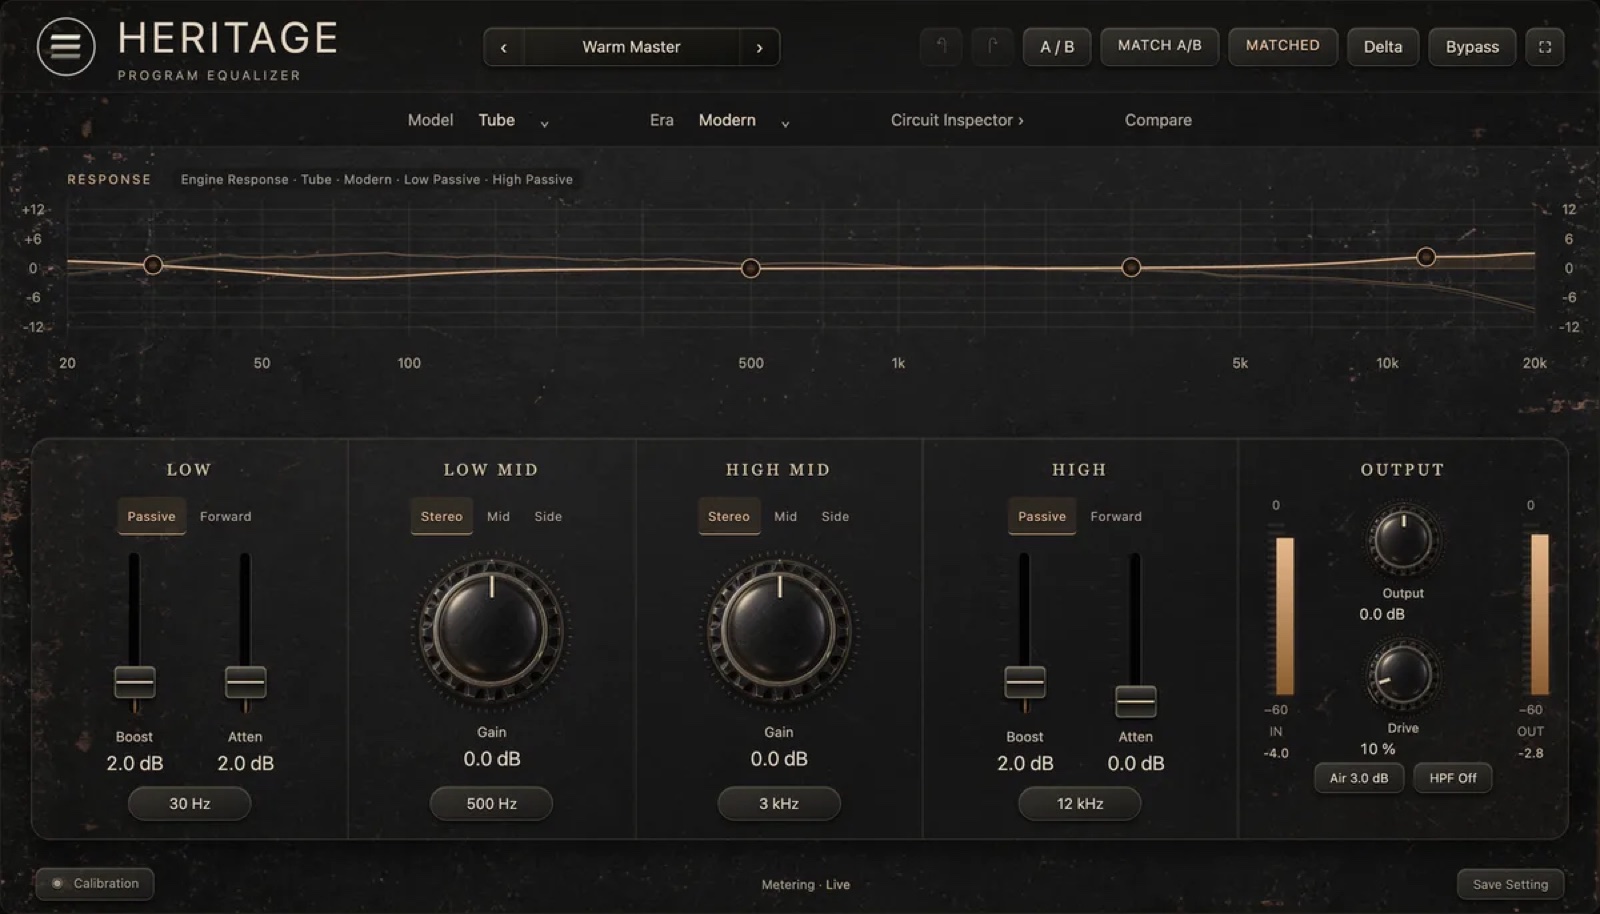Click the Drive knob
The height and width of the screenshot is (914, 1600).
click(x=1403, y=676)
